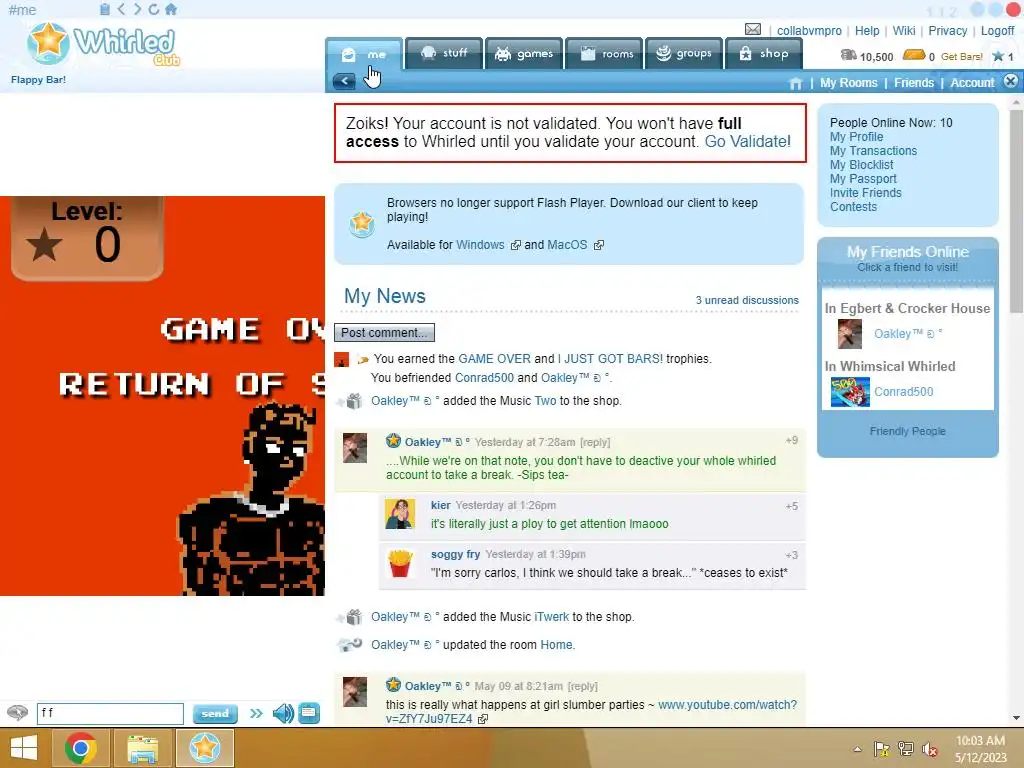Click the Post comment... button
The width and height of the screenshot is (1024, 768).
tap(384, 332)
